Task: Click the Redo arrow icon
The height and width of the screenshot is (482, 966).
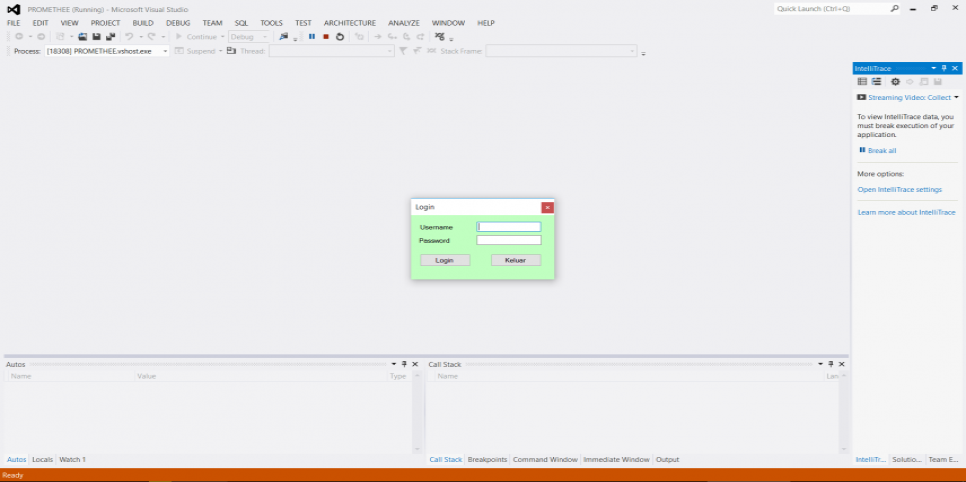Action: 151,36
